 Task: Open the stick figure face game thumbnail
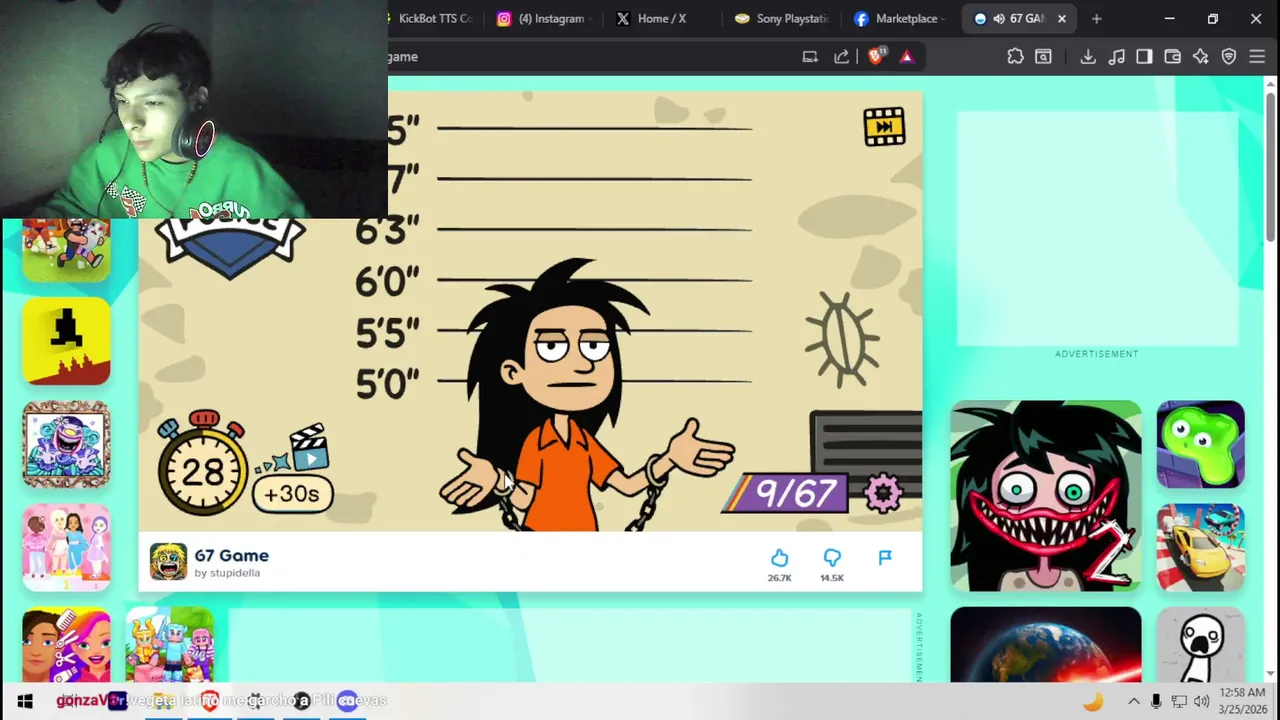point(1201,645)
